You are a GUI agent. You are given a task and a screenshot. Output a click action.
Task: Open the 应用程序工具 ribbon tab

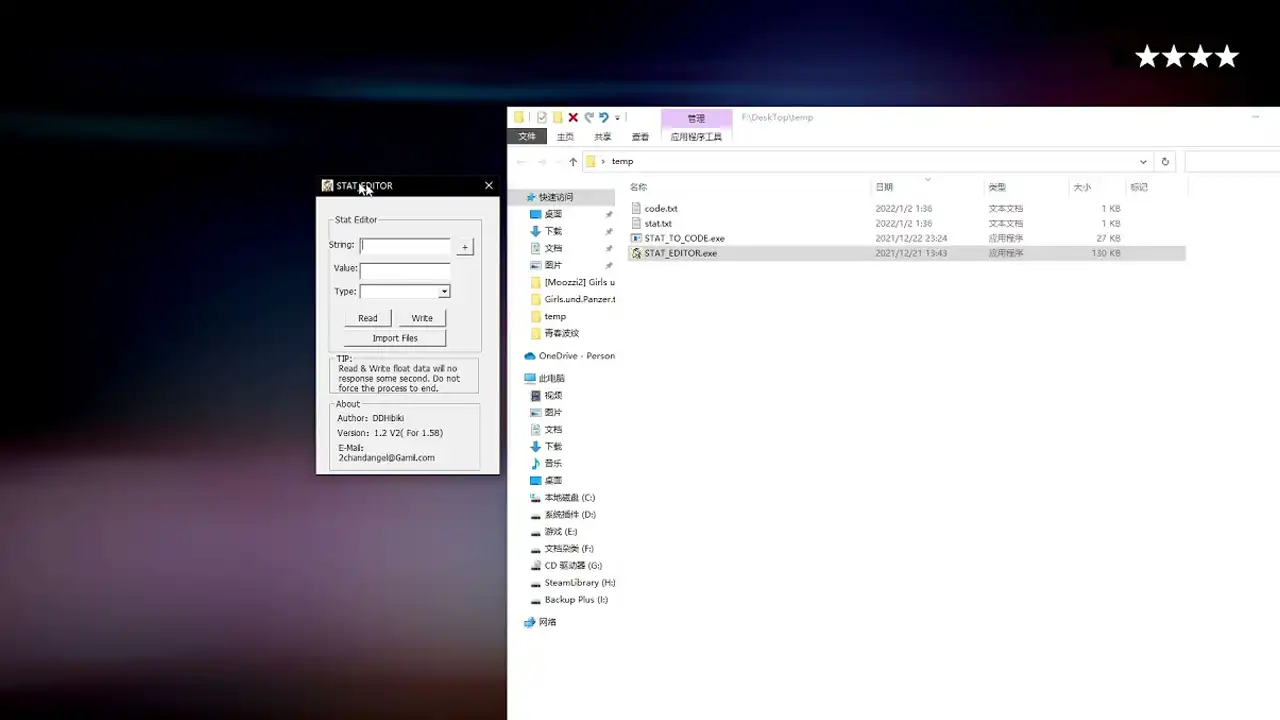point(696,137)
